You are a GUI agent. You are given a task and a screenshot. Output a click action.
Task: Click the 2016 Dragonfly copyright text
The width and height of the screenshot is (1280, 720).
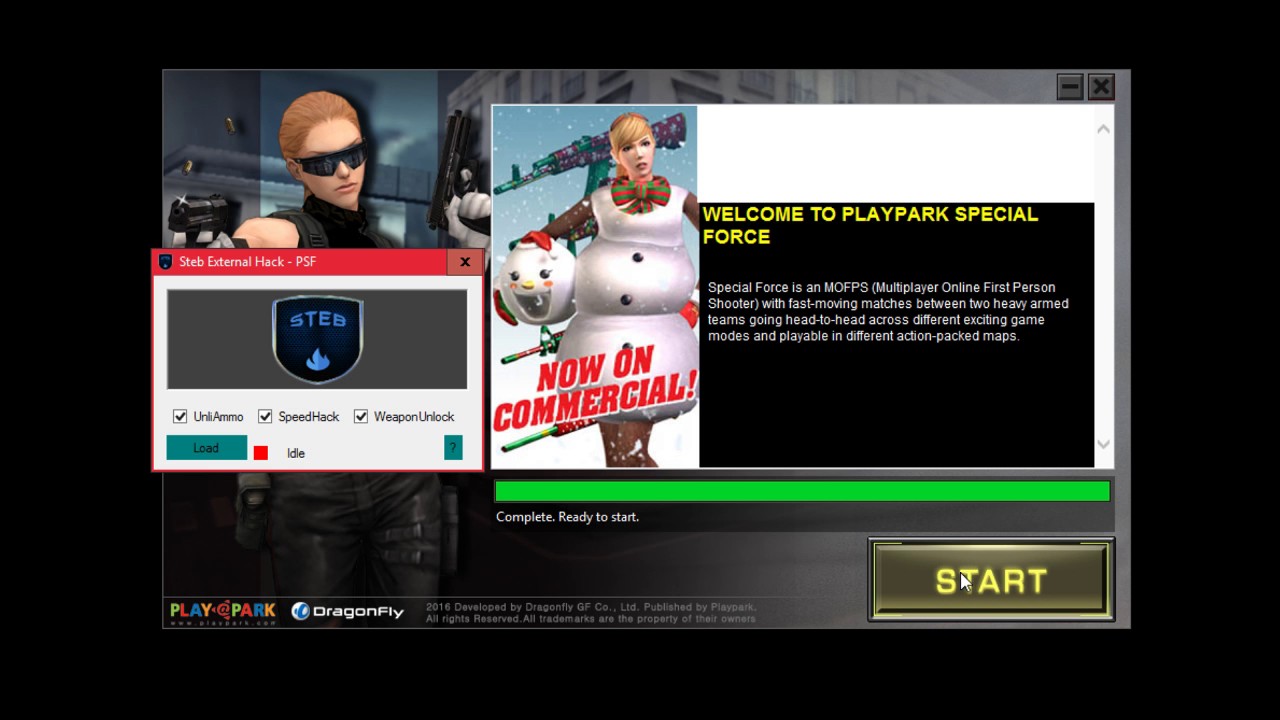point(591,613)
